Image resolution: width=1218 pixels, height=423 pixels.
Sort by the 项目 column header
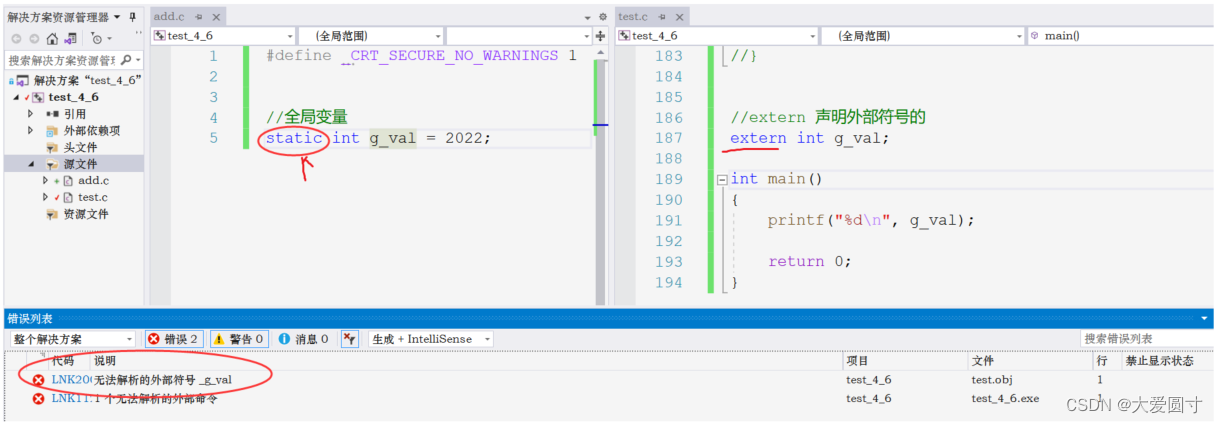857,360
